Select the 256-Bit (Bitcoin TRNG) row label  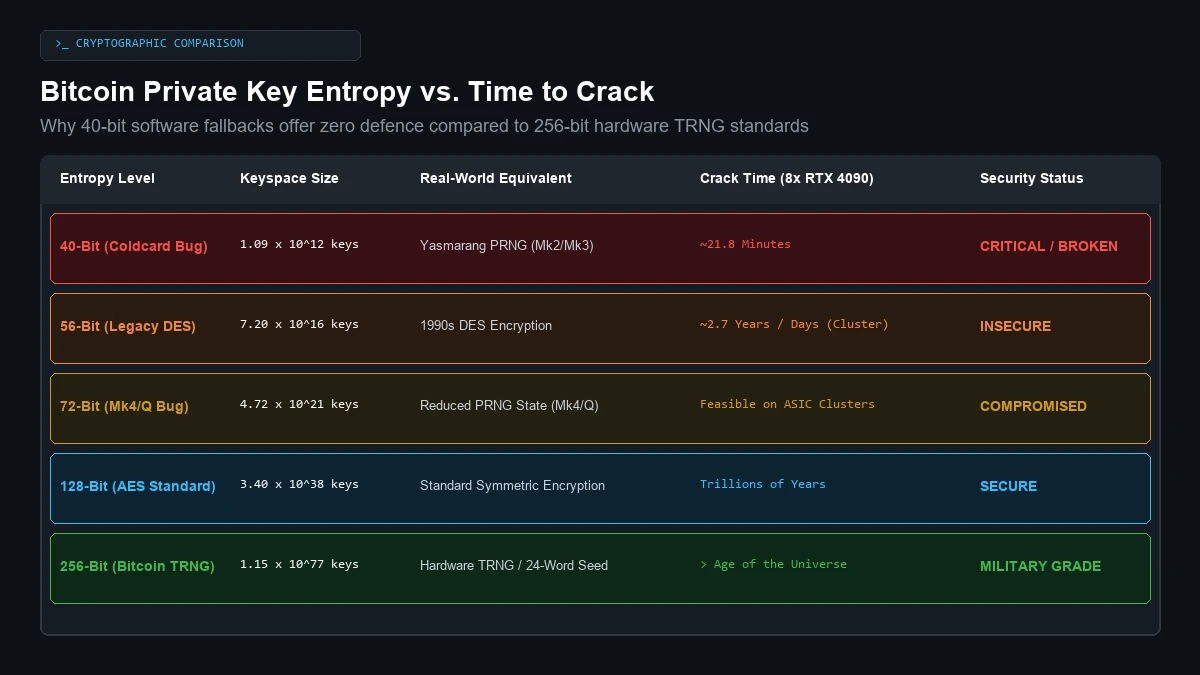coord(137,566)
